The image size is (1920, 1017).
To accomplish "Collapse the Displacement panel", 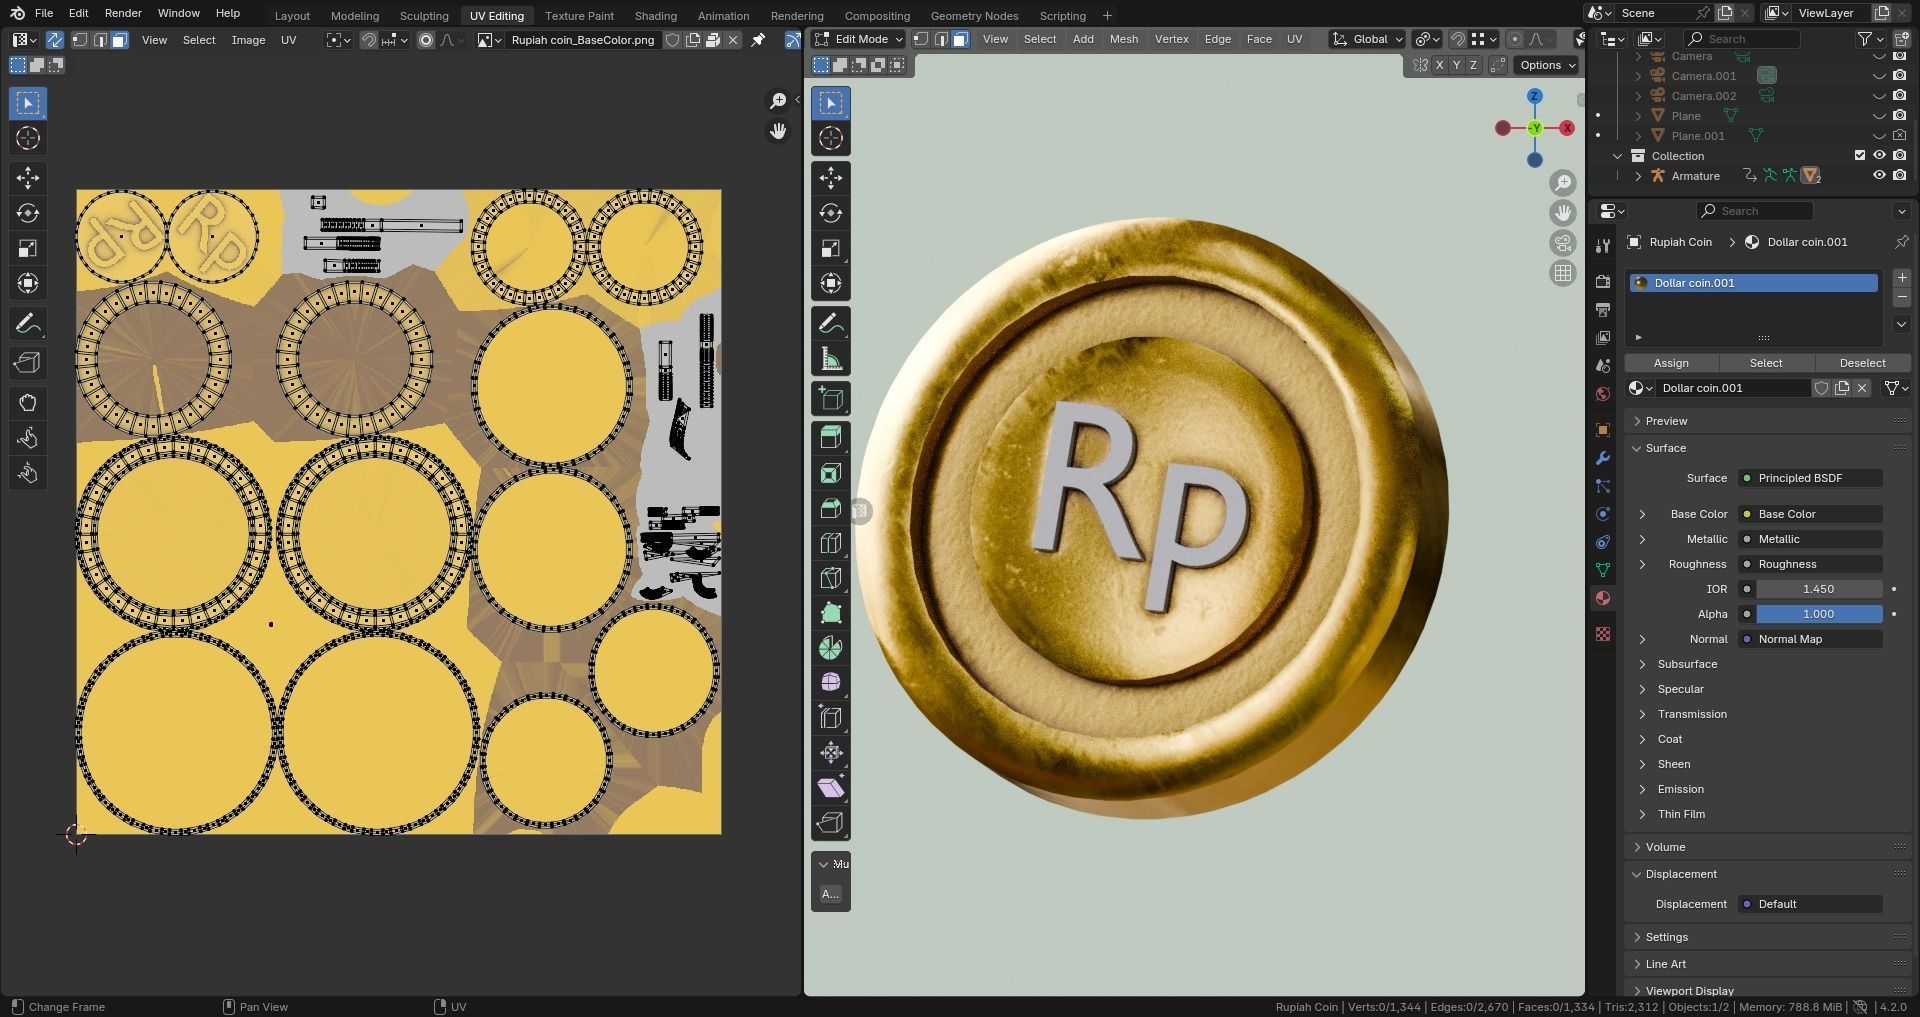I will tap(1681, 874).
